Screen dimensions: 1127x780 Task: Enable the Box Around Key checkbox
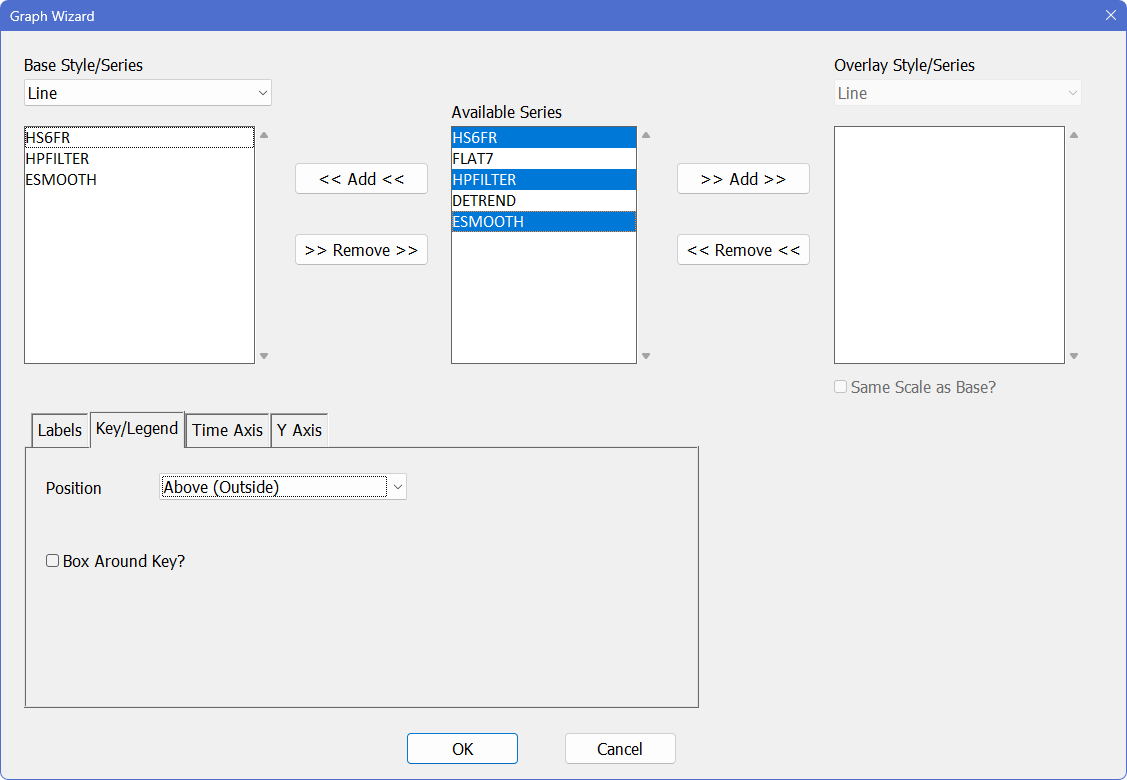[53, 562]
